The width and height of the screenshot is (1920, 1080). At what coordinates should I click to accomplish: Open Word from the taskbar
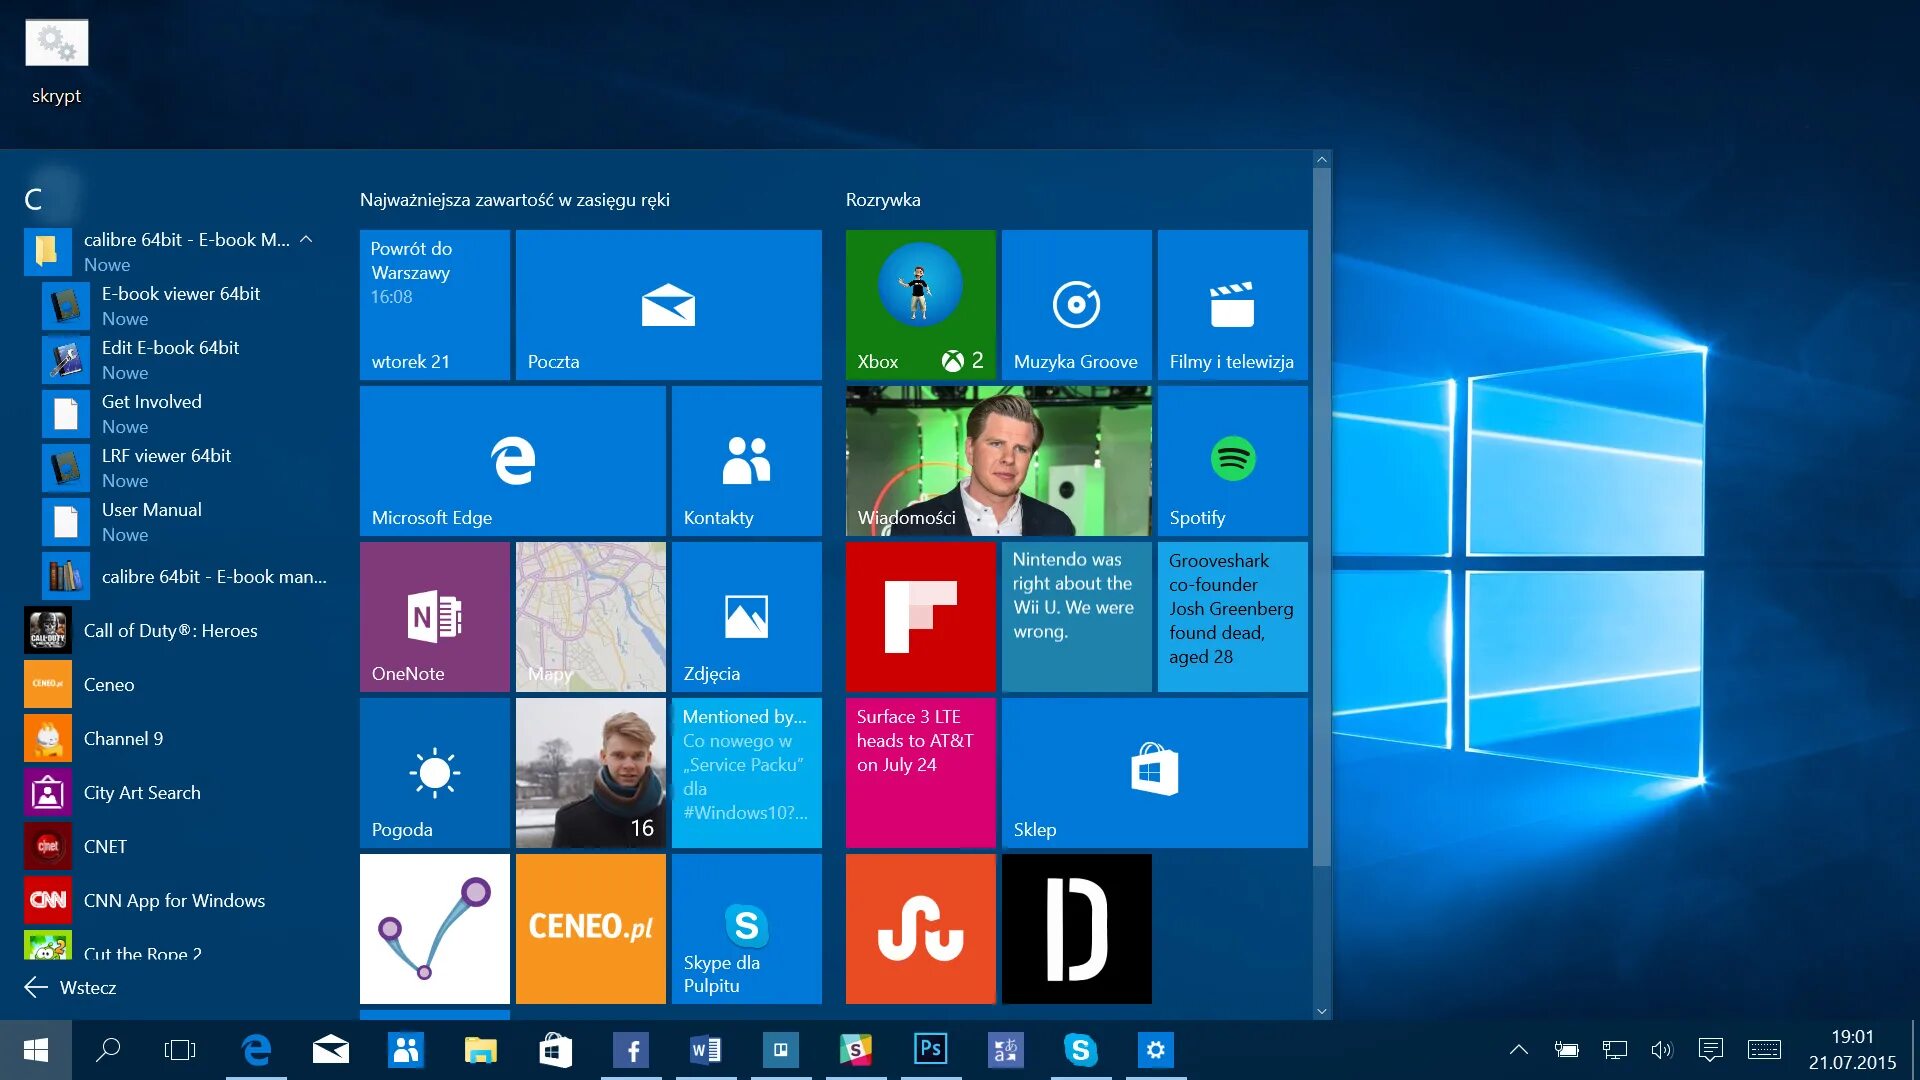(706, 1050)
